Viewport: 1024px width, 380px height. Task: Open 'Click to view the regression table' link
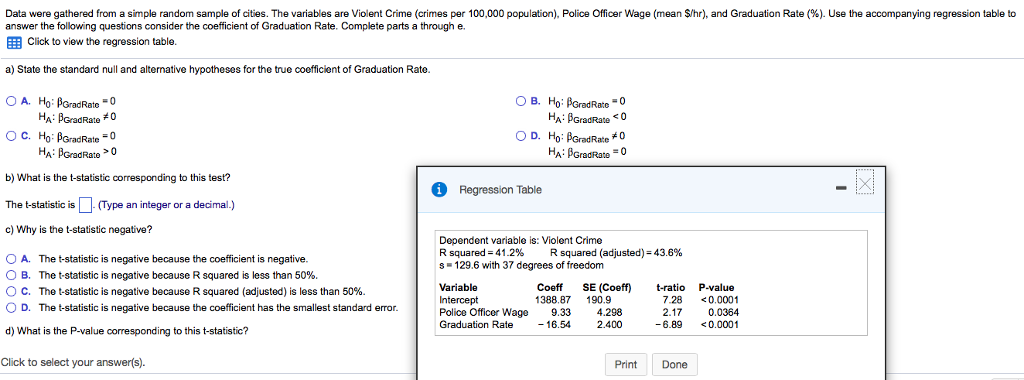click(101, 42)
